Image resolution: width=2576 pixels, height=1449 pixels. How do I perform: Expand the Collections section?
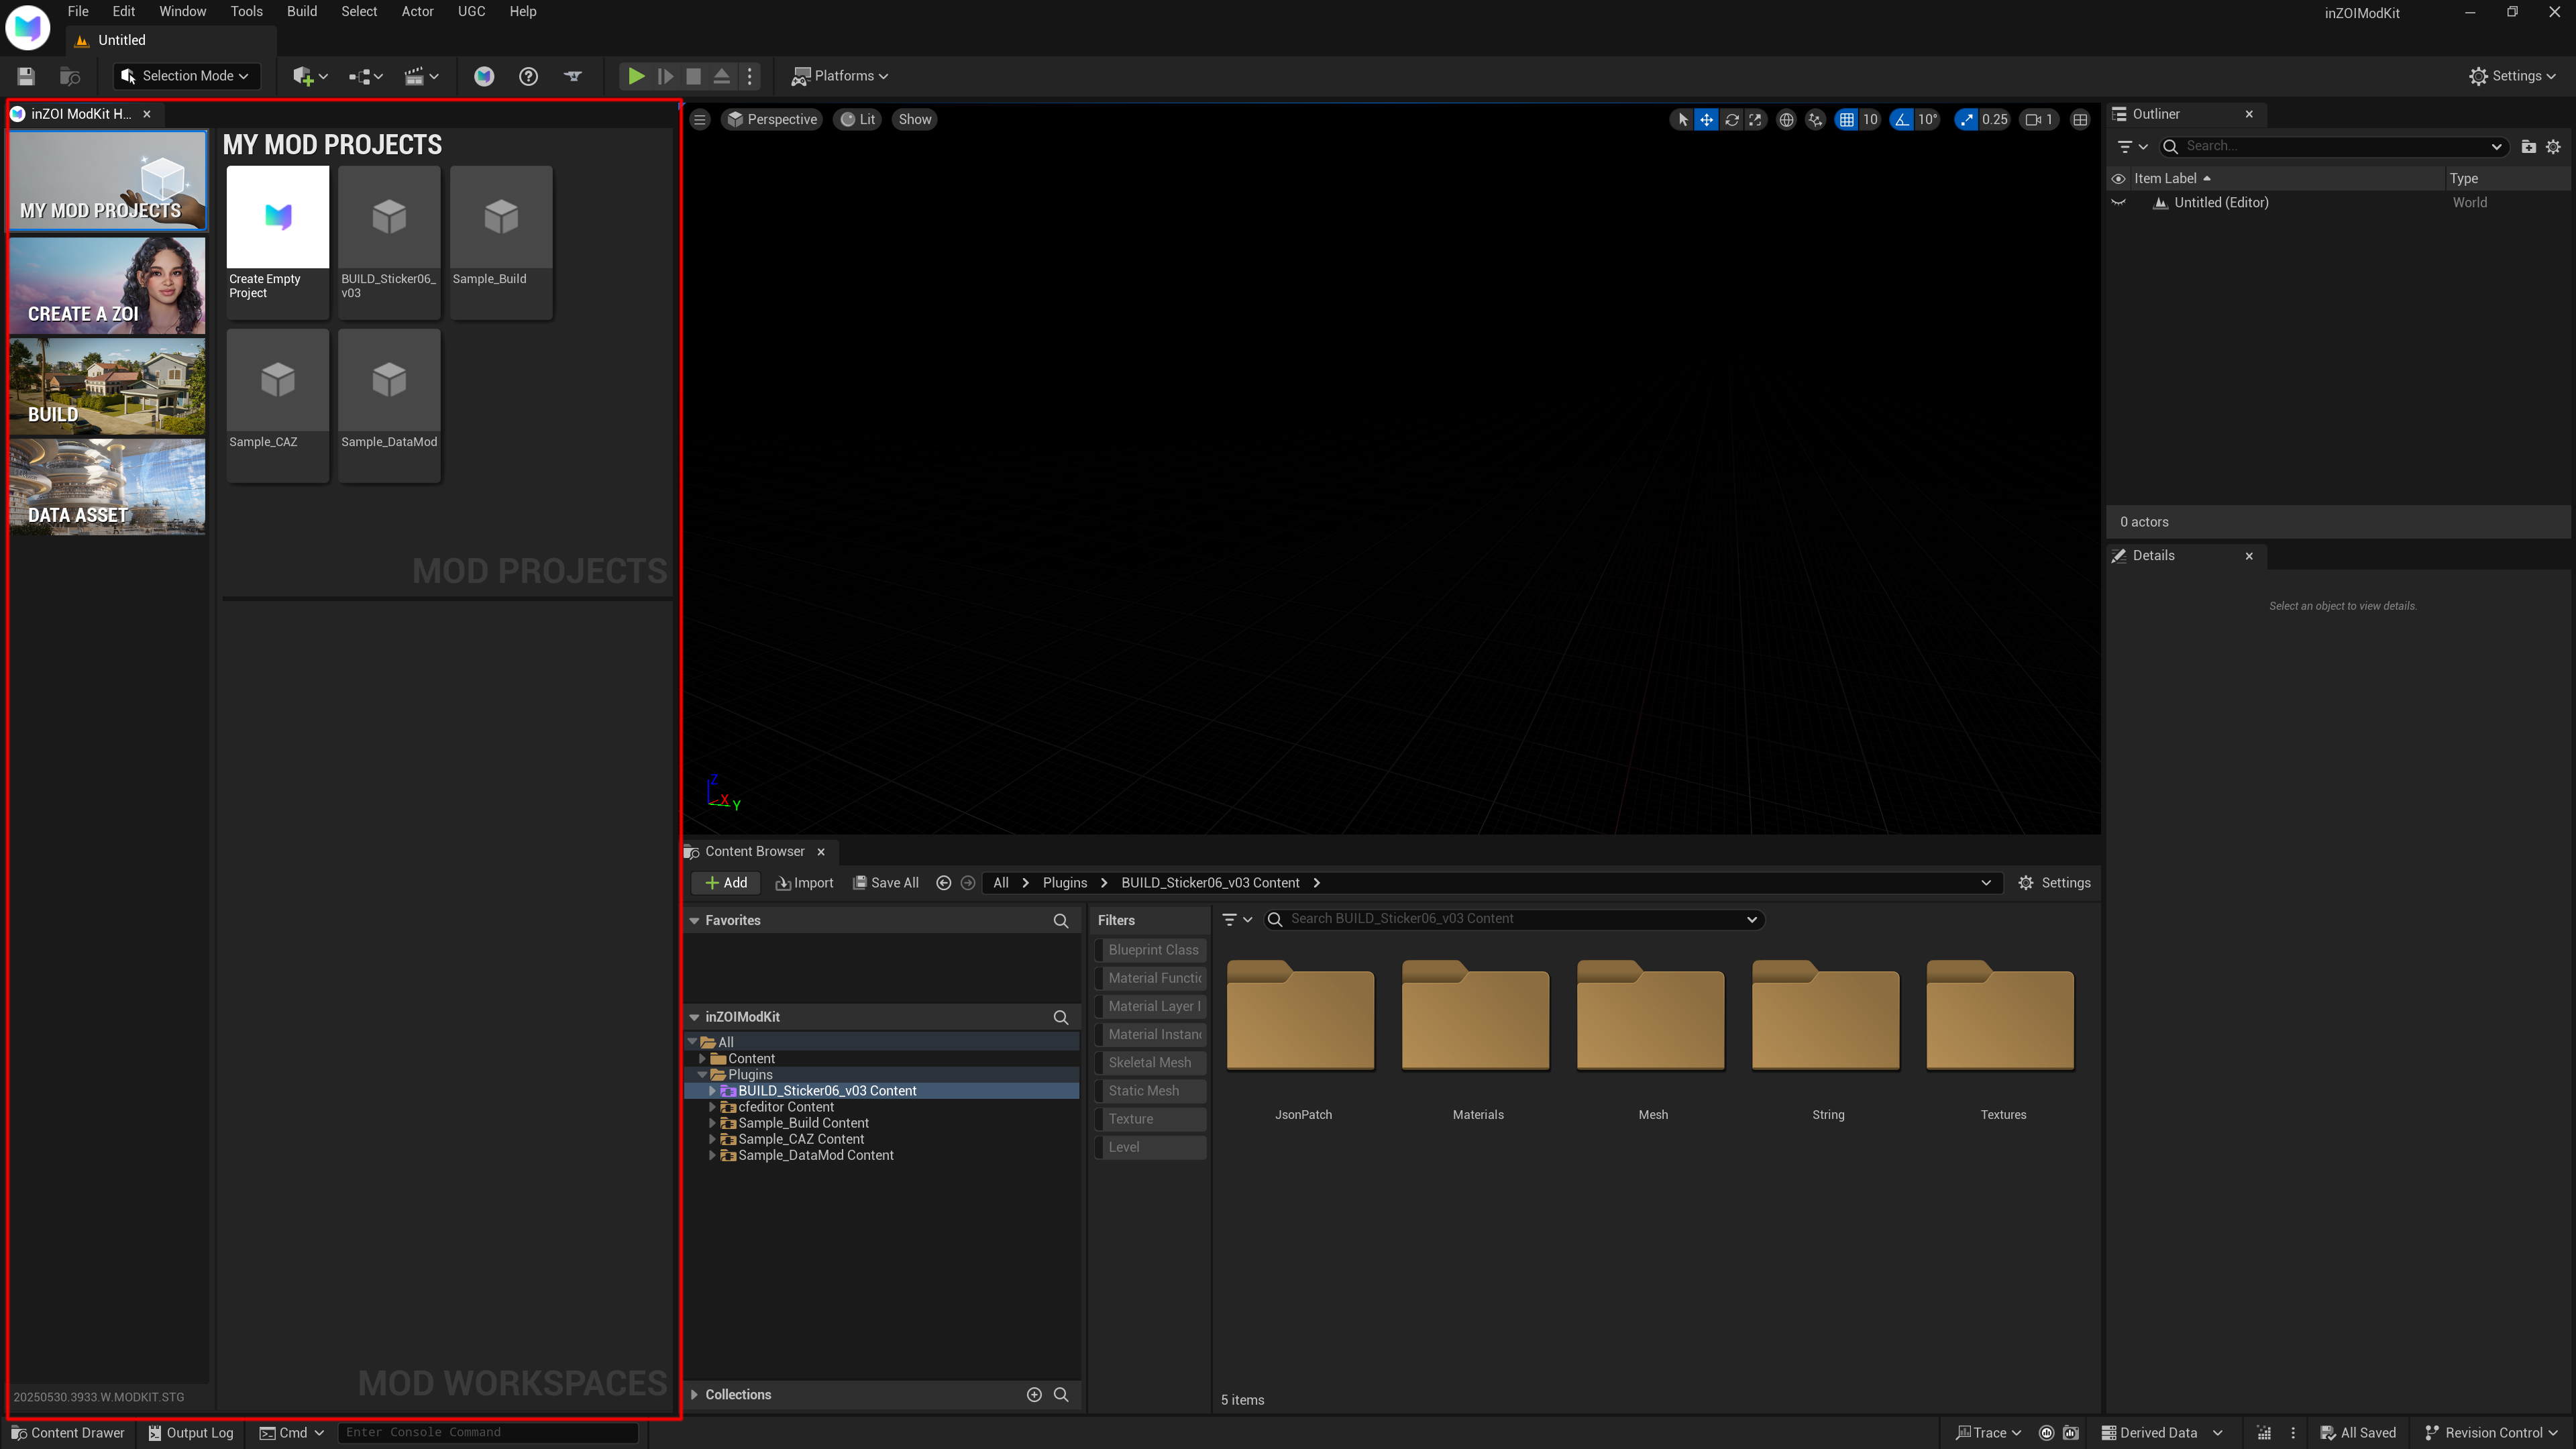pyautogui.click(x=695, y=1395)
